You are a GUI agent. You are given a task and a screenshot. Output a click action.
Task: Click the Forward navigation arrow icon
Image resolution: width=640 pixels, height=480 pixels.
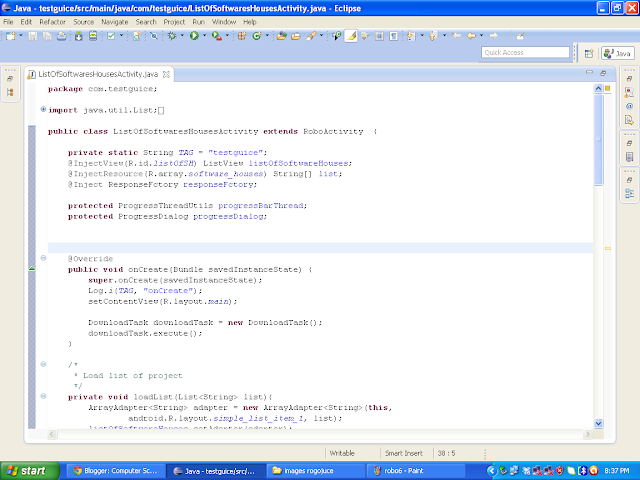[x=494, y=36]
